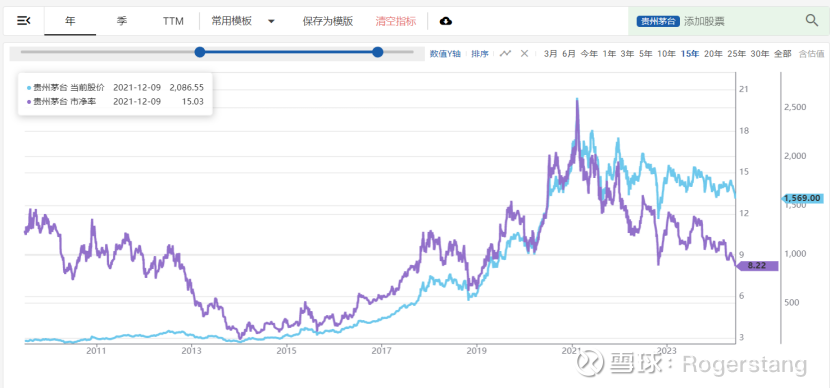Open the 常用模板 dropdown arrow
Viewport: 831px width, 389px height.
[x=271, y=22]
